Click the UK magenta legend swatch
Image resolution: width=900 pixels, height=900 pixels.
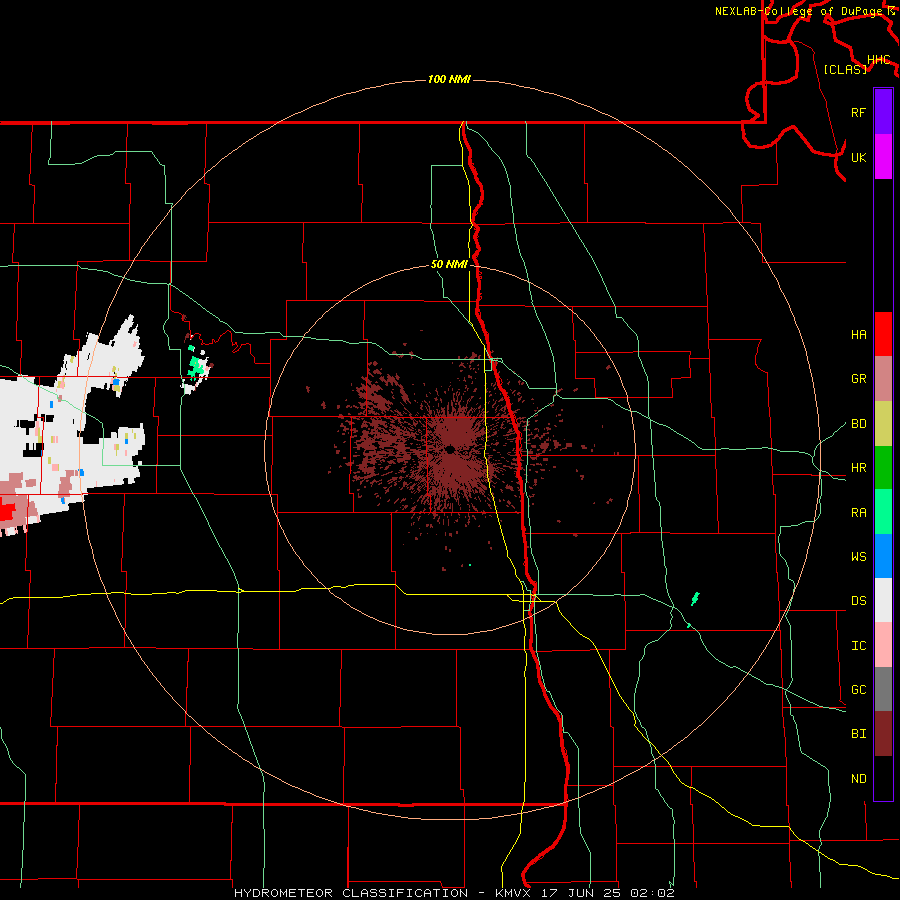coord(883,157)
